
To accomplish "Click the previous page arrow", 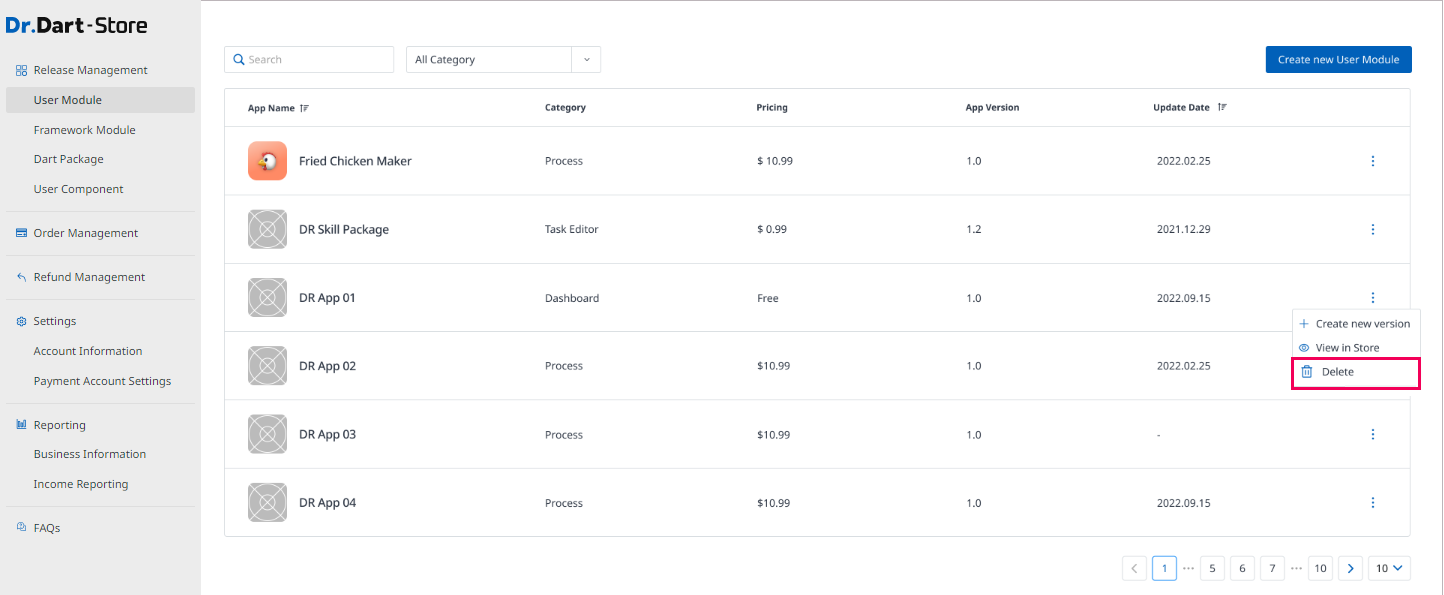I will point(1134,568).
